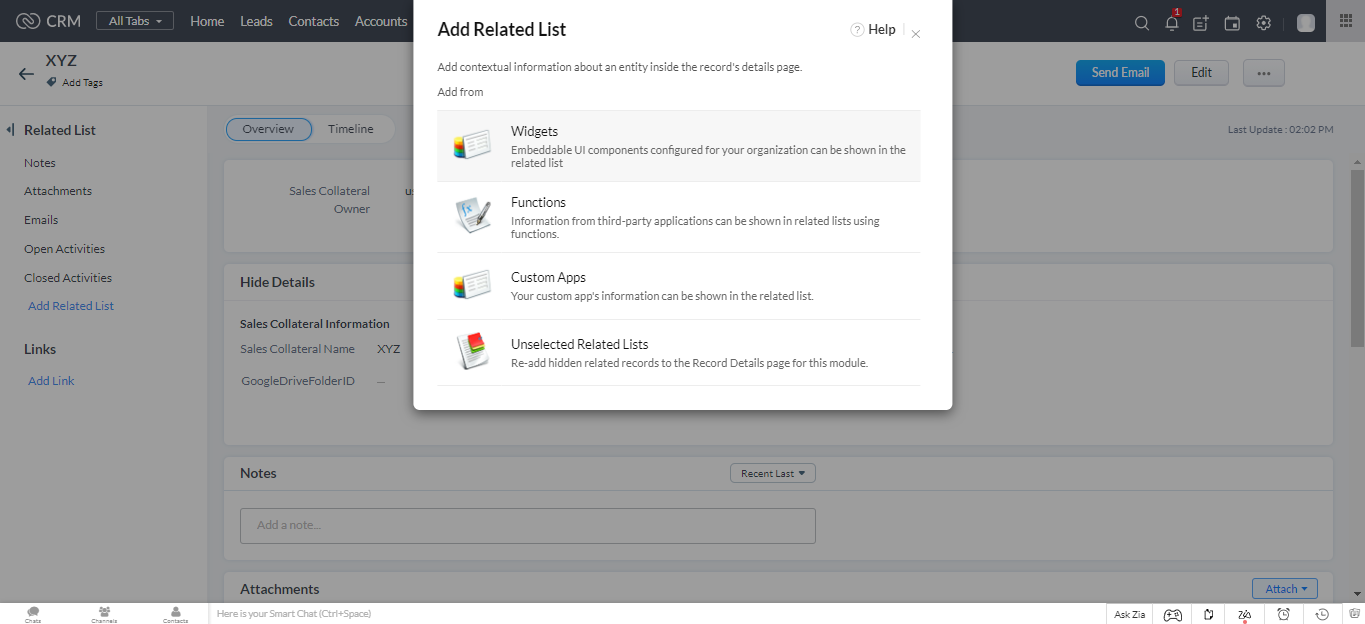Switch to the Overview view
Image resolution: width=1365 pixels, height=624 pixels.
tap(268, 129)
